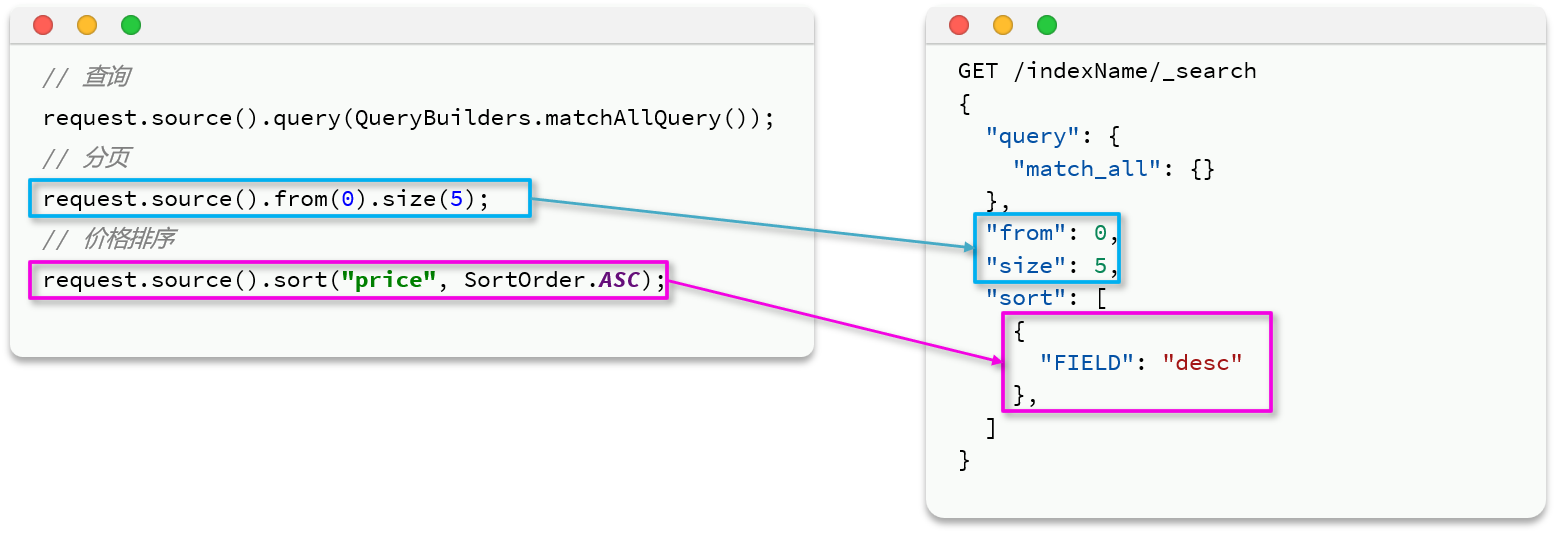Click the "size": 5 line in JSON

(x=1048, y=265)
